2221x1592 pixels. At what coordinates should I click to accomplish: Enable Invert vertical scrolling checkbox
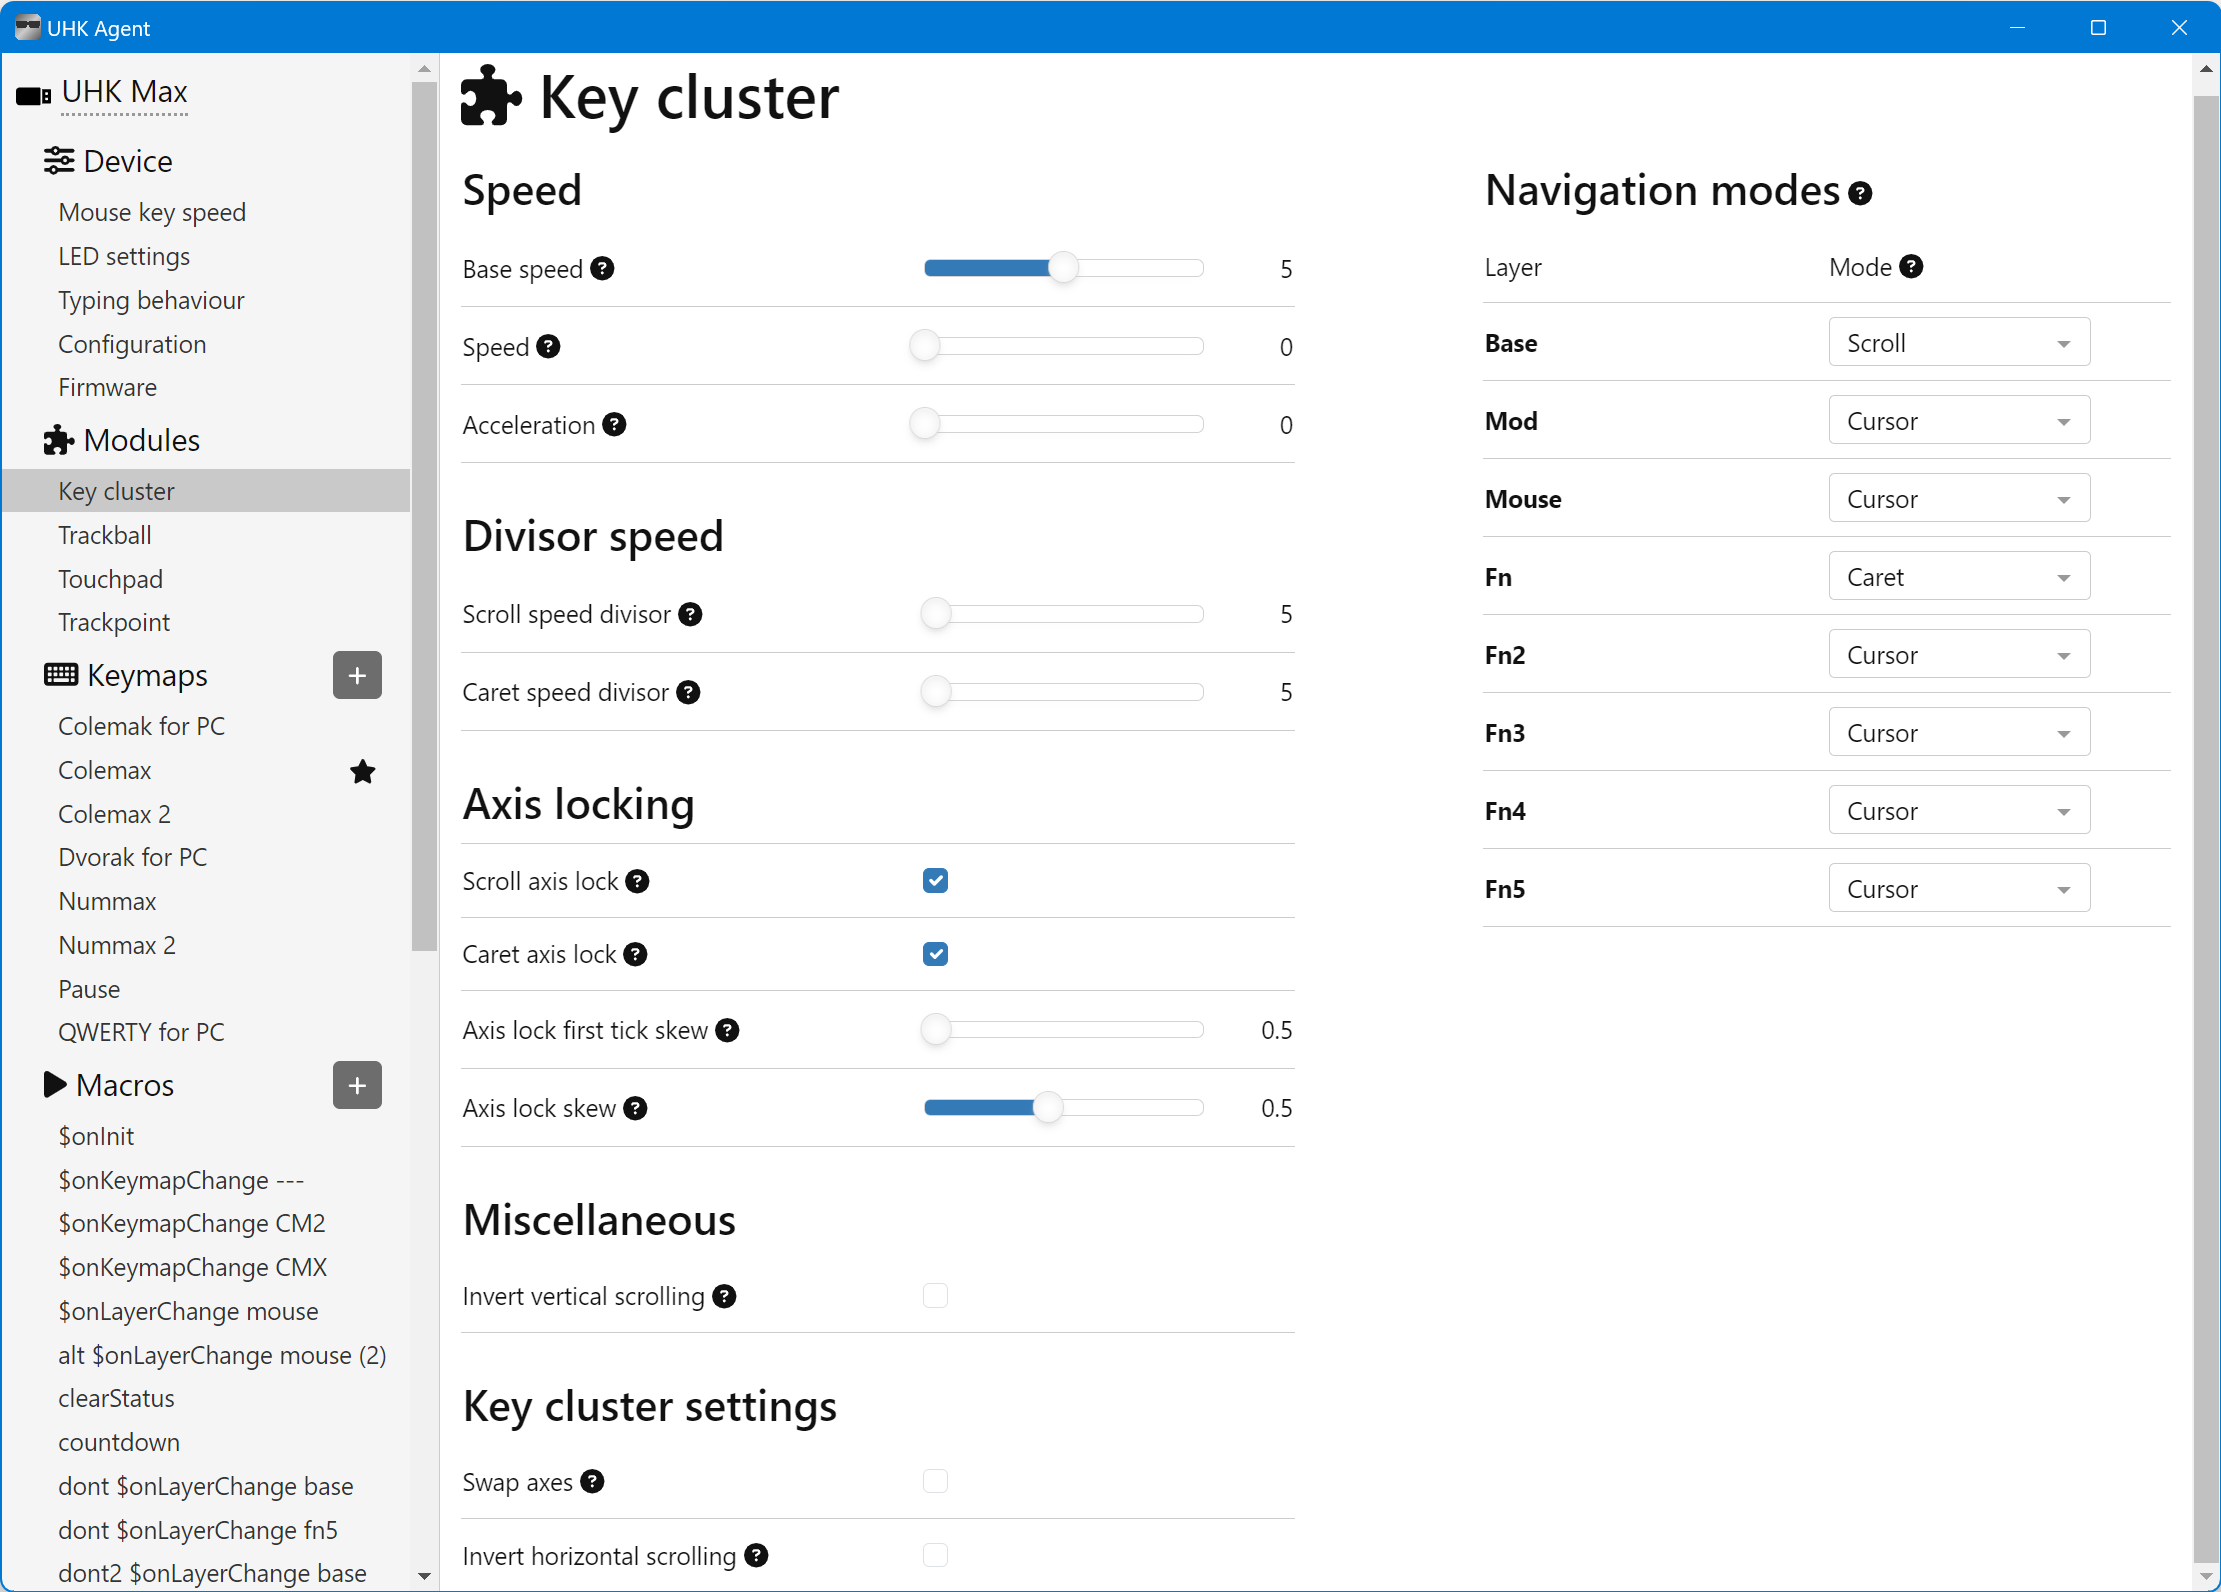pyautogui.click(x=935, y=1296)
